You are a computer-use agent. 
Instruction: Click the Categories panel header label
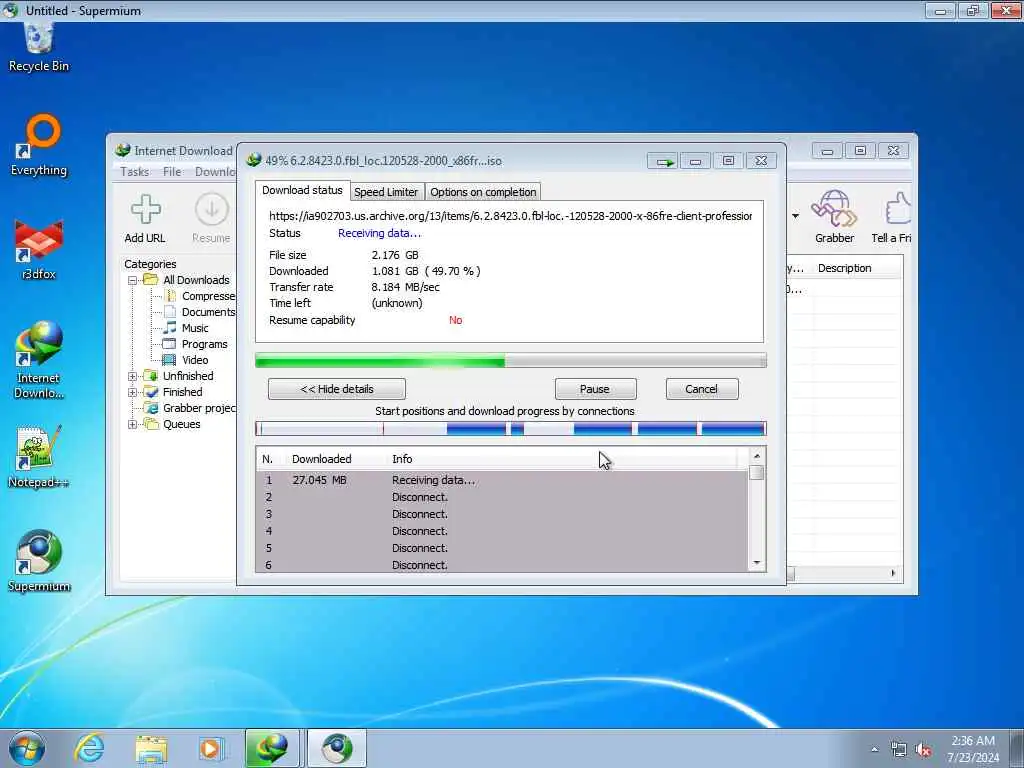tap(150, 264)
